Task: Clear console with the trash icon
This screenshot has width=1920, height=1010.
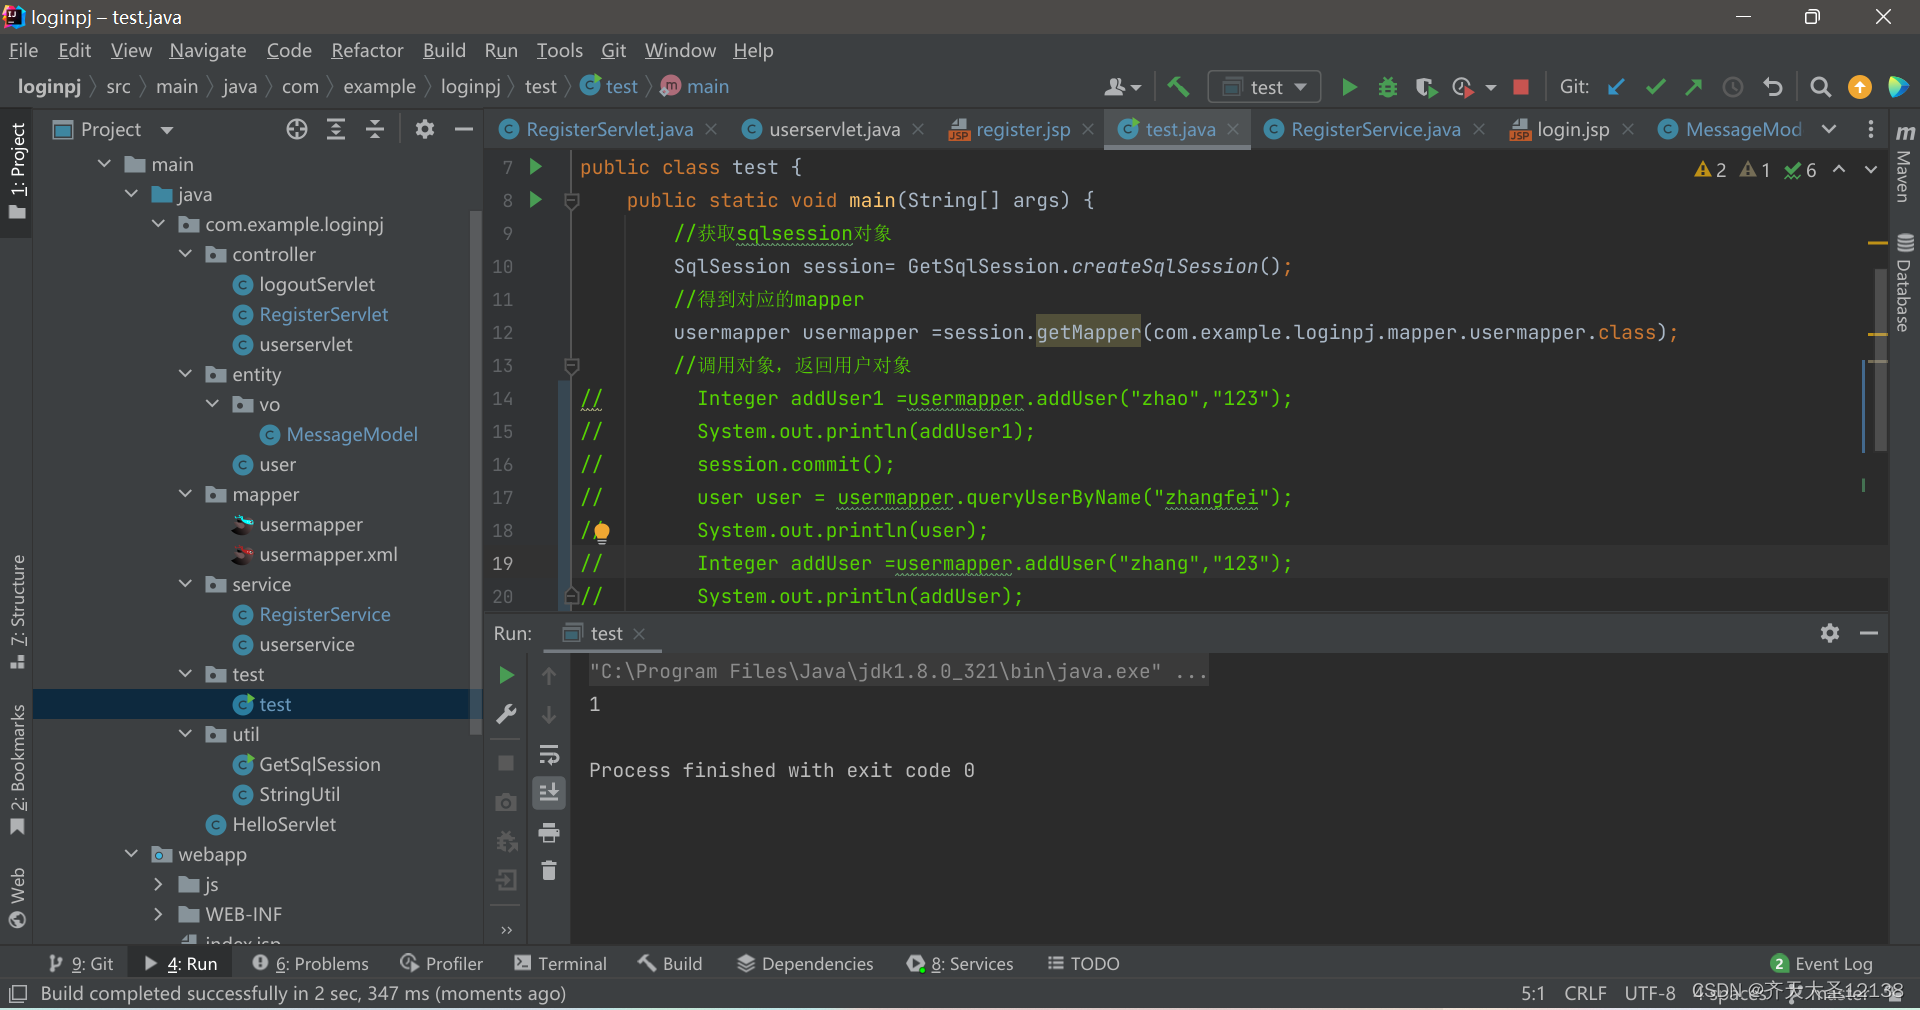Action: click(549, 871)
